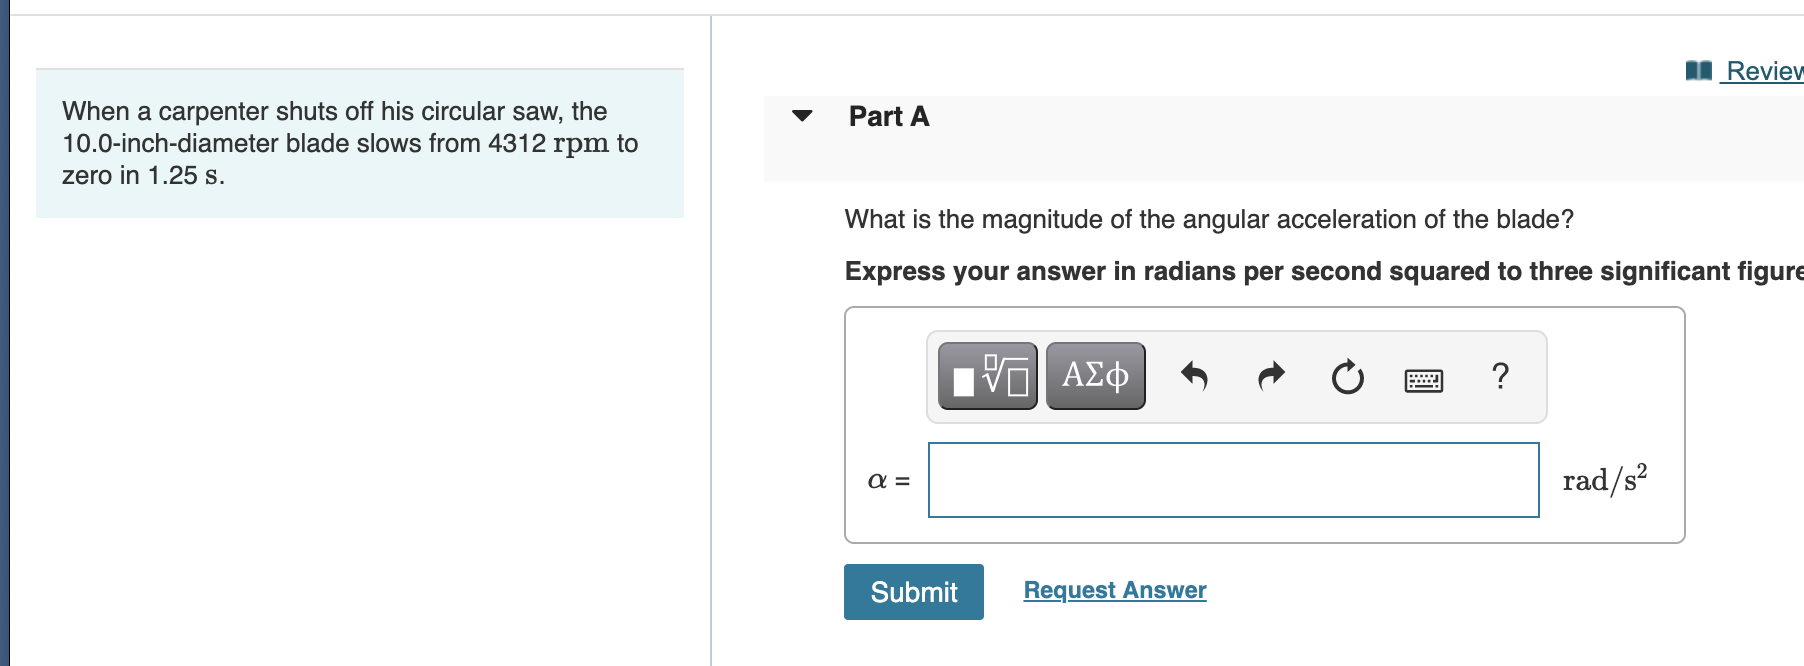Reset the answer entry field
This screenshot has width=1804, height=666.
[1346, 376]
